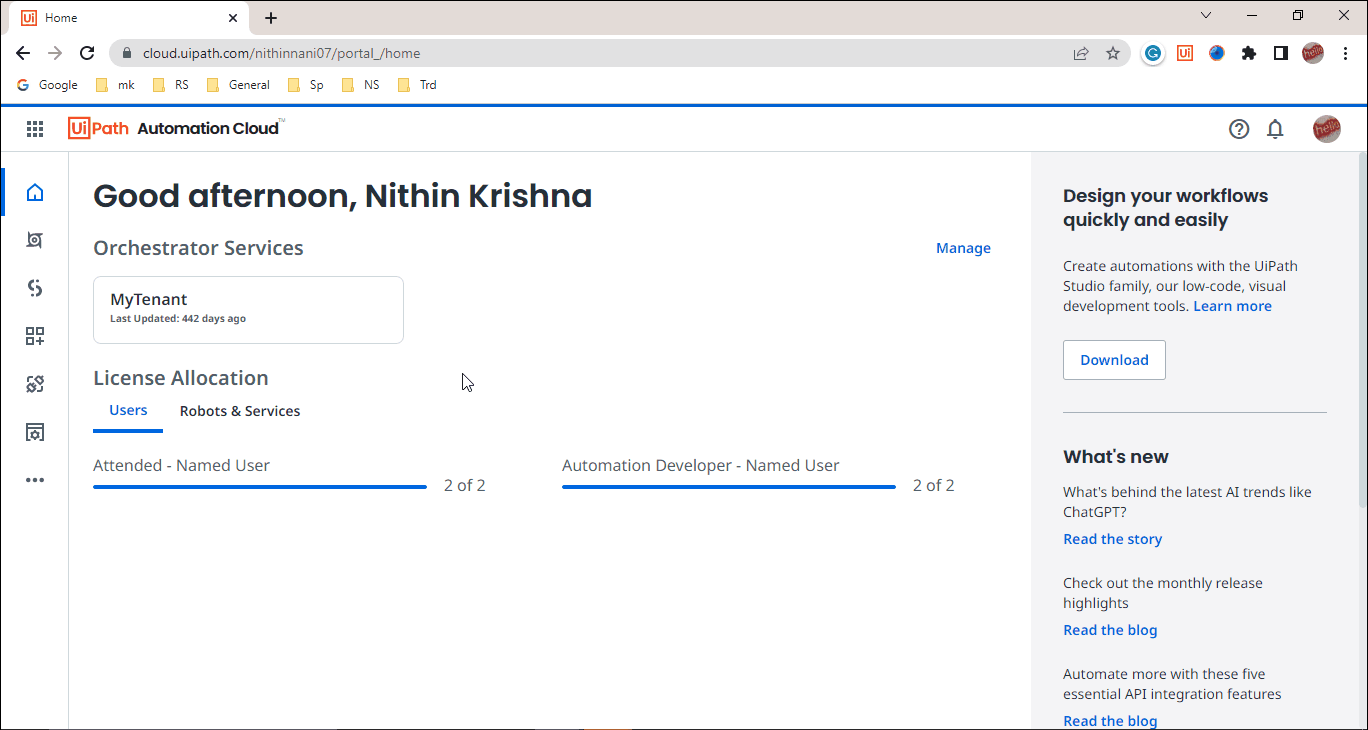Open the plug connector sidebar icon
The image size is (1368, 730).
35,384
